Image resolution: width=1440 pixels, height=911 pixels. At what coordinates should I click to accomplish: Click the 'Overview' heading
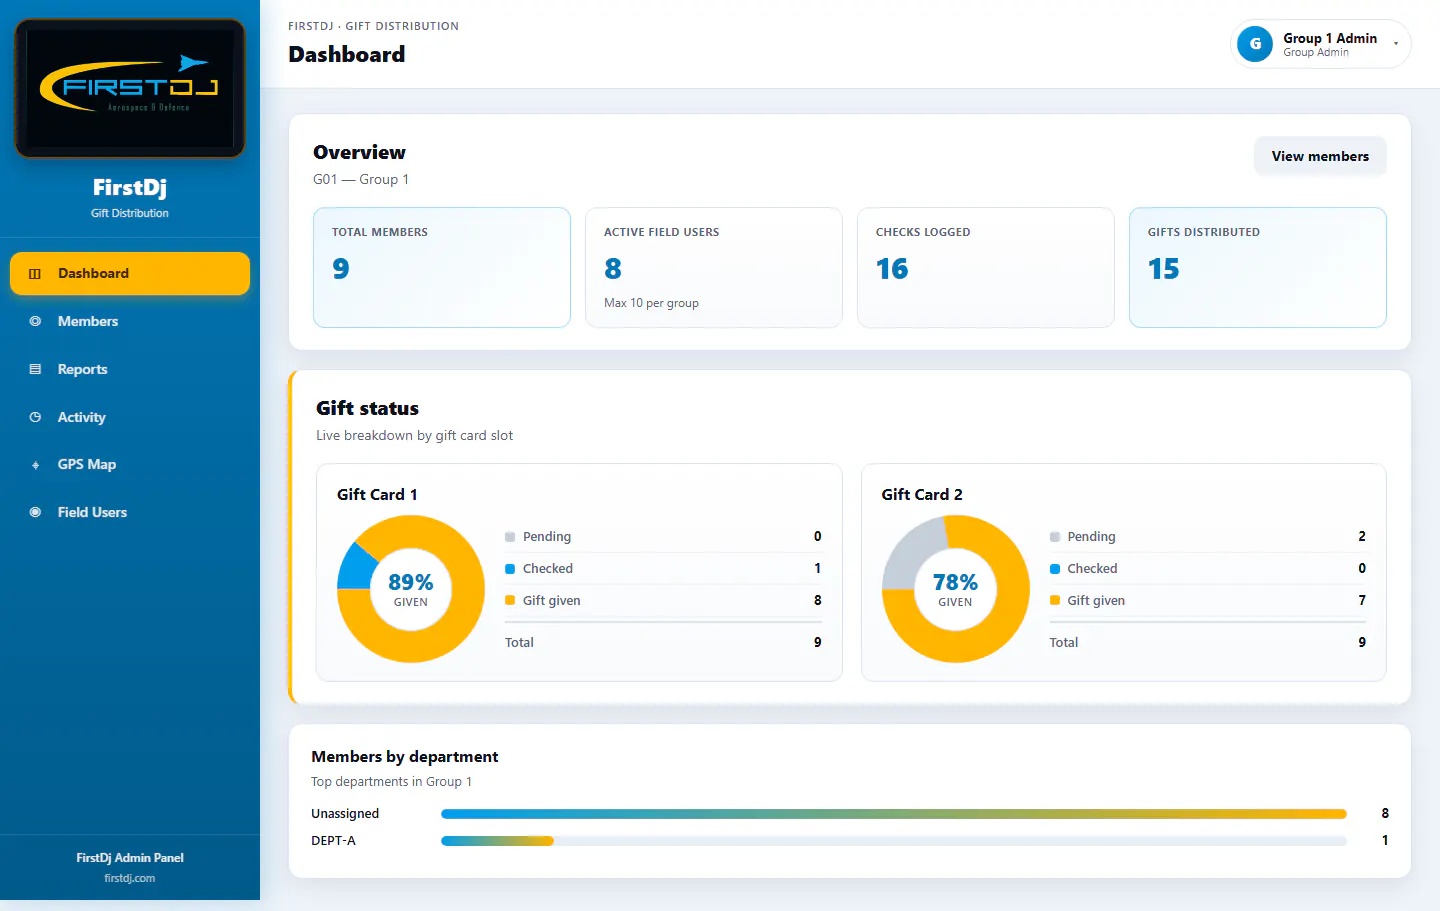(359, 152)
